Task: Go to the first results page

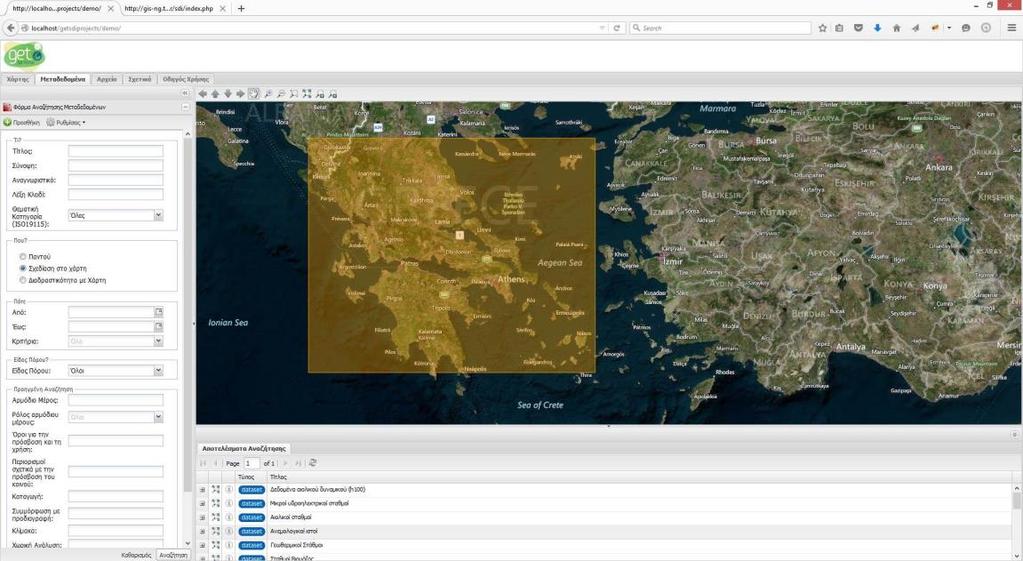Action: (x=203, y=463)
